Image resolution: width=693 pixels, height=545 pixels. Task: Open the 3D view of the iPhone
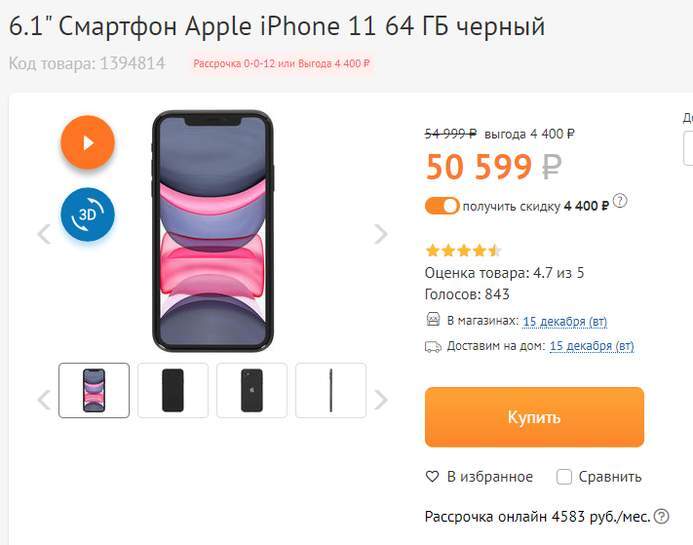click(x=88, y=214)
